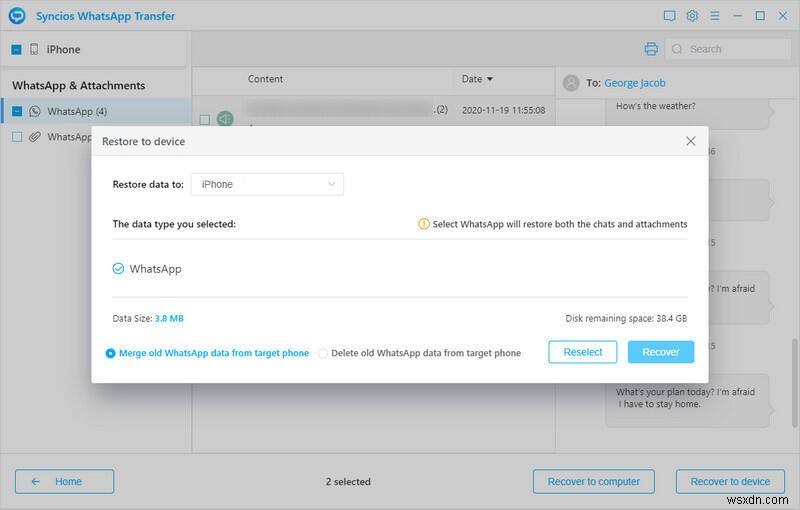
Task: Click the "2 selected" status text
Action: [348, 481]
